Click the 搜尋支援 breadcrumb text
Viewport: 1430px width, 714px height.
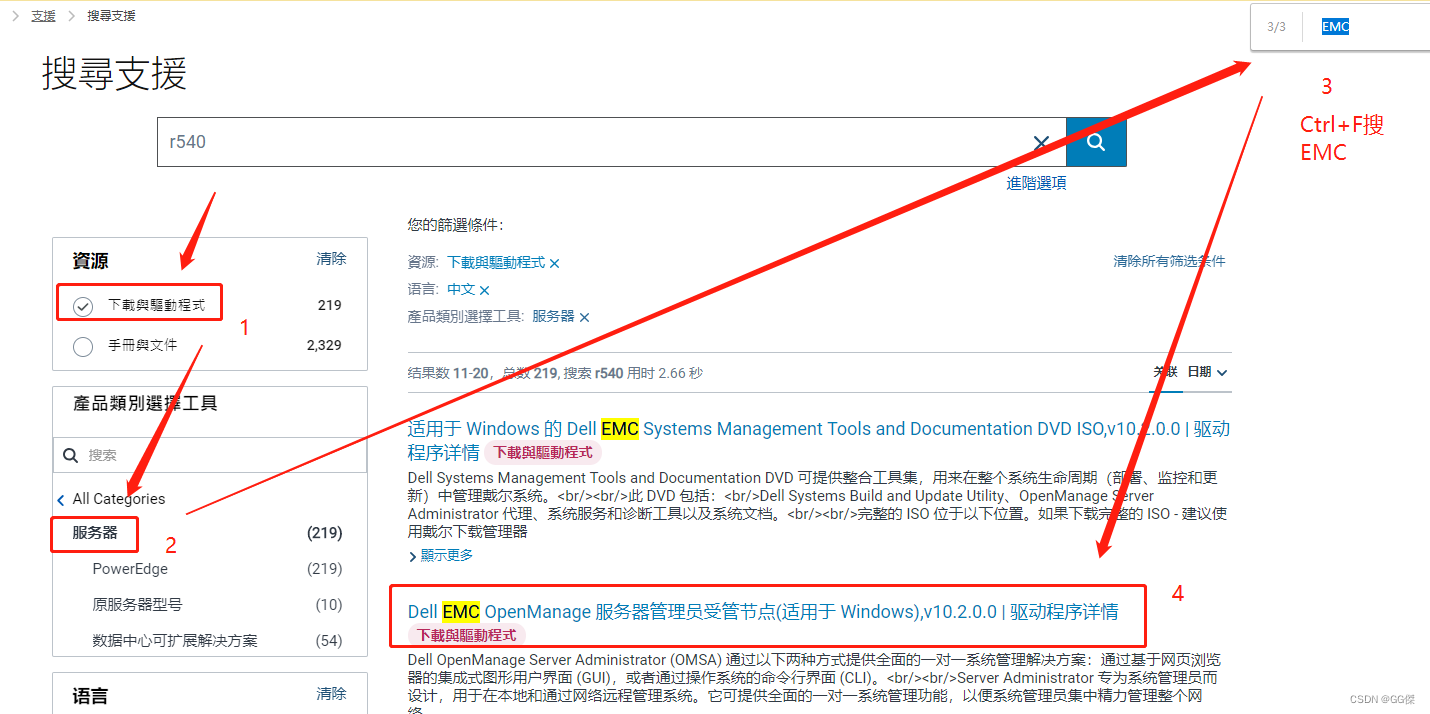(x=111, y=16)
